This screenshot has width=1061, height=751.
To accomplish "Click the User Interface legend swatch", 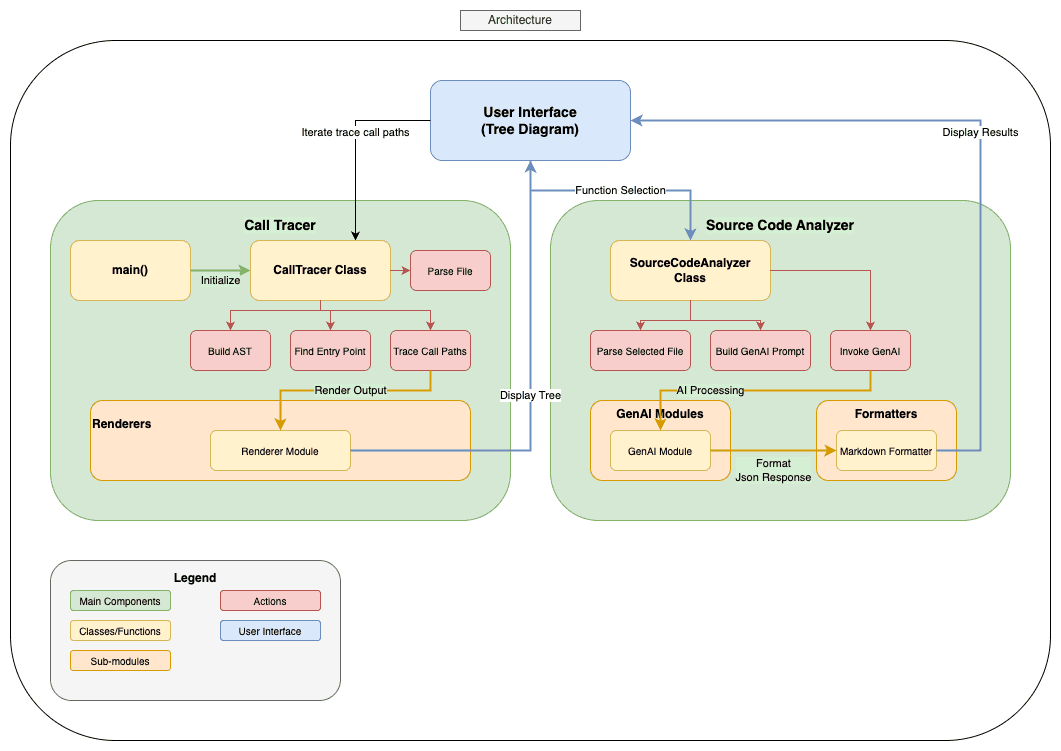I will tap(271, 631).
